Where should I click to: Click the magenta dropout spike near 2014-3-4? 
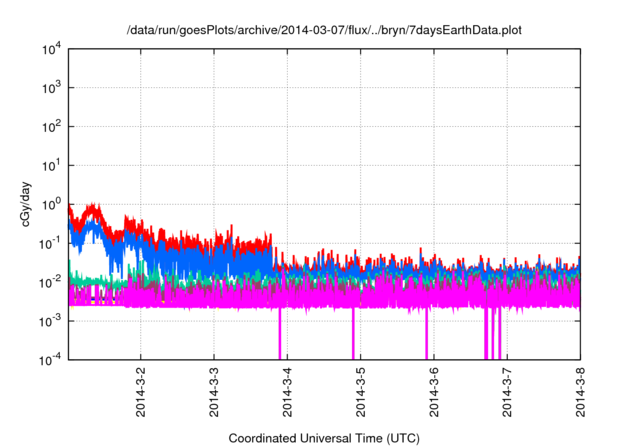tap(280, 335)
